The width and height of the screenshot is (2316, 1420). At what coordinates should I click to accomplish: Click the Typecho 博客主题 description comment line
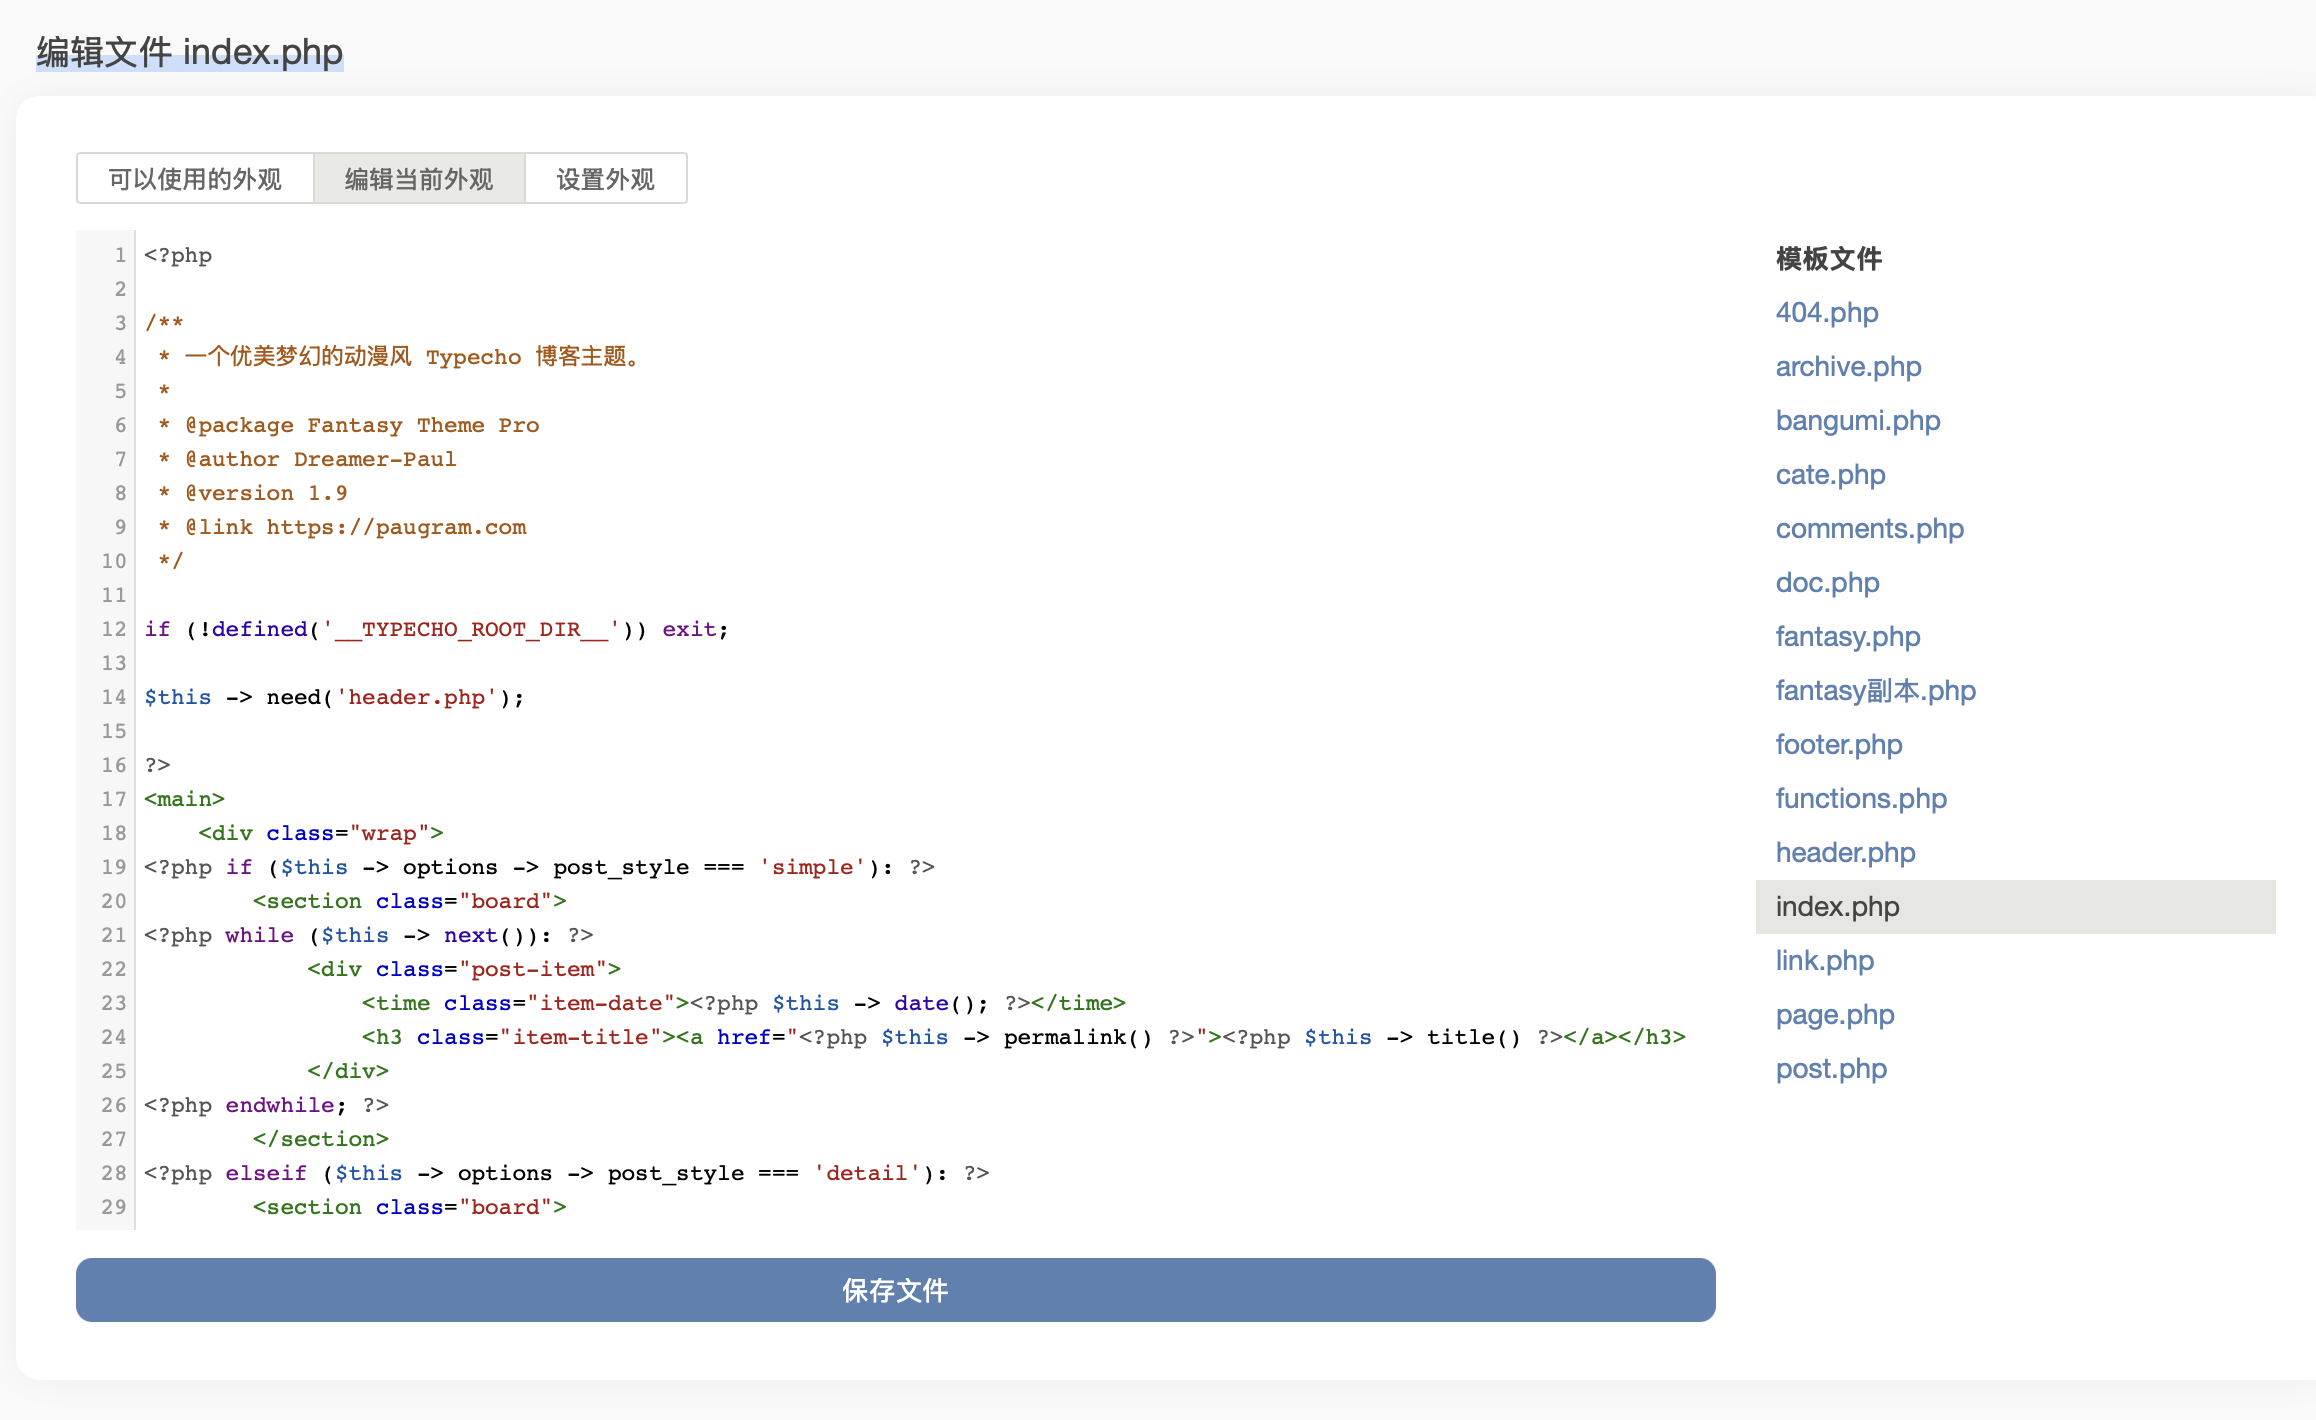tap(399, 357)
